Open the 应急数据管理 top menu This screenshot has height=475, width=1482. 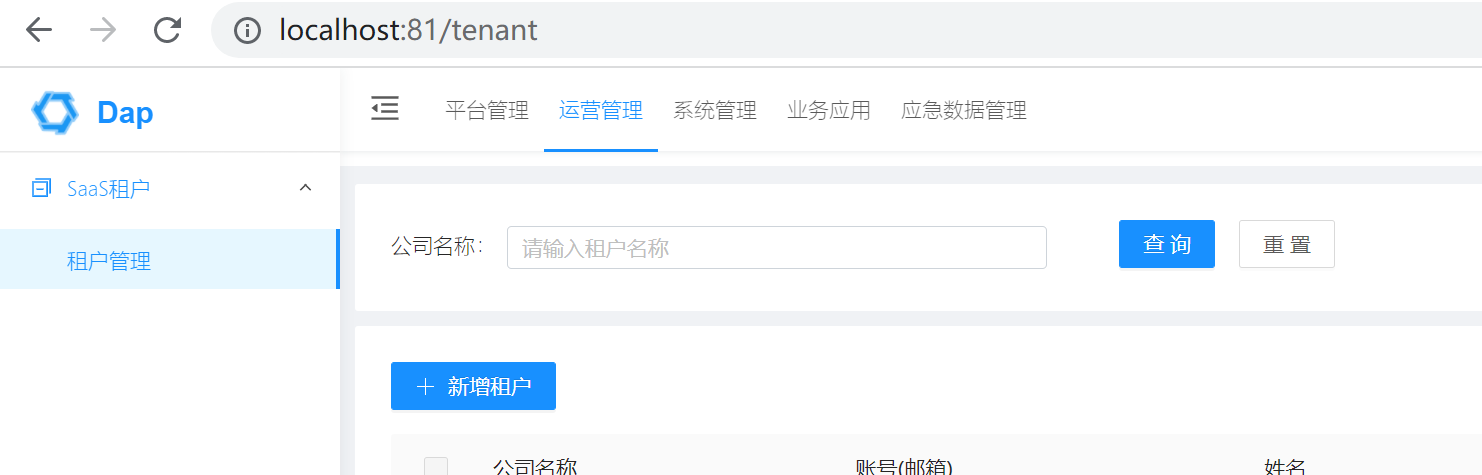tap(964, 110)
